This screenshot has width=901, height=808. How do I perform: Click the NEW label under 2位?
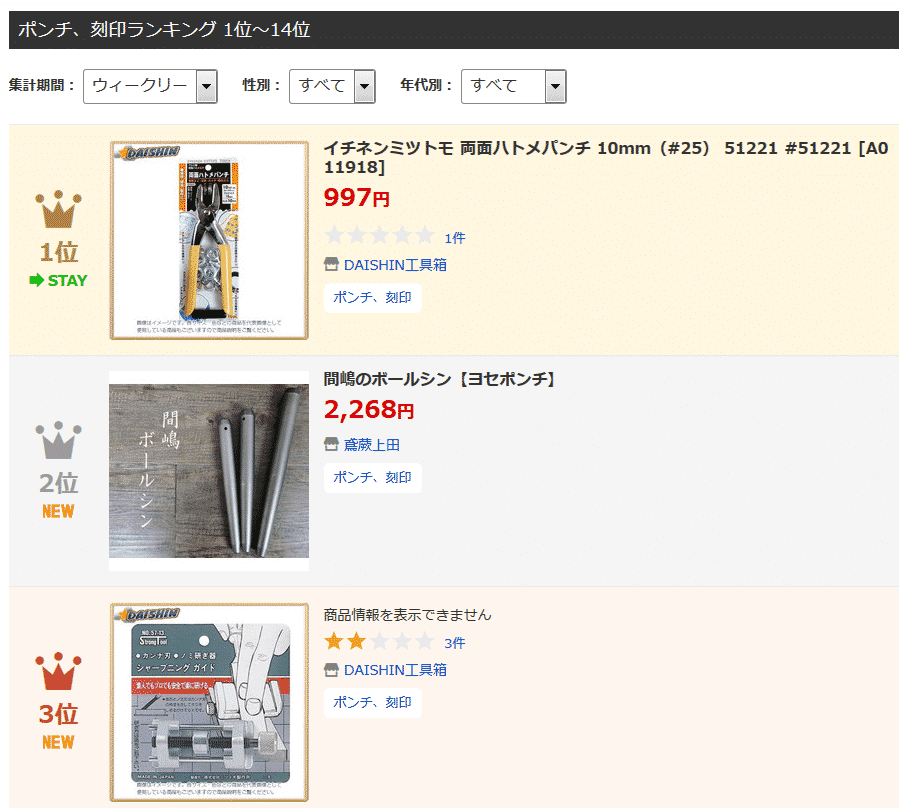(58, 511)
